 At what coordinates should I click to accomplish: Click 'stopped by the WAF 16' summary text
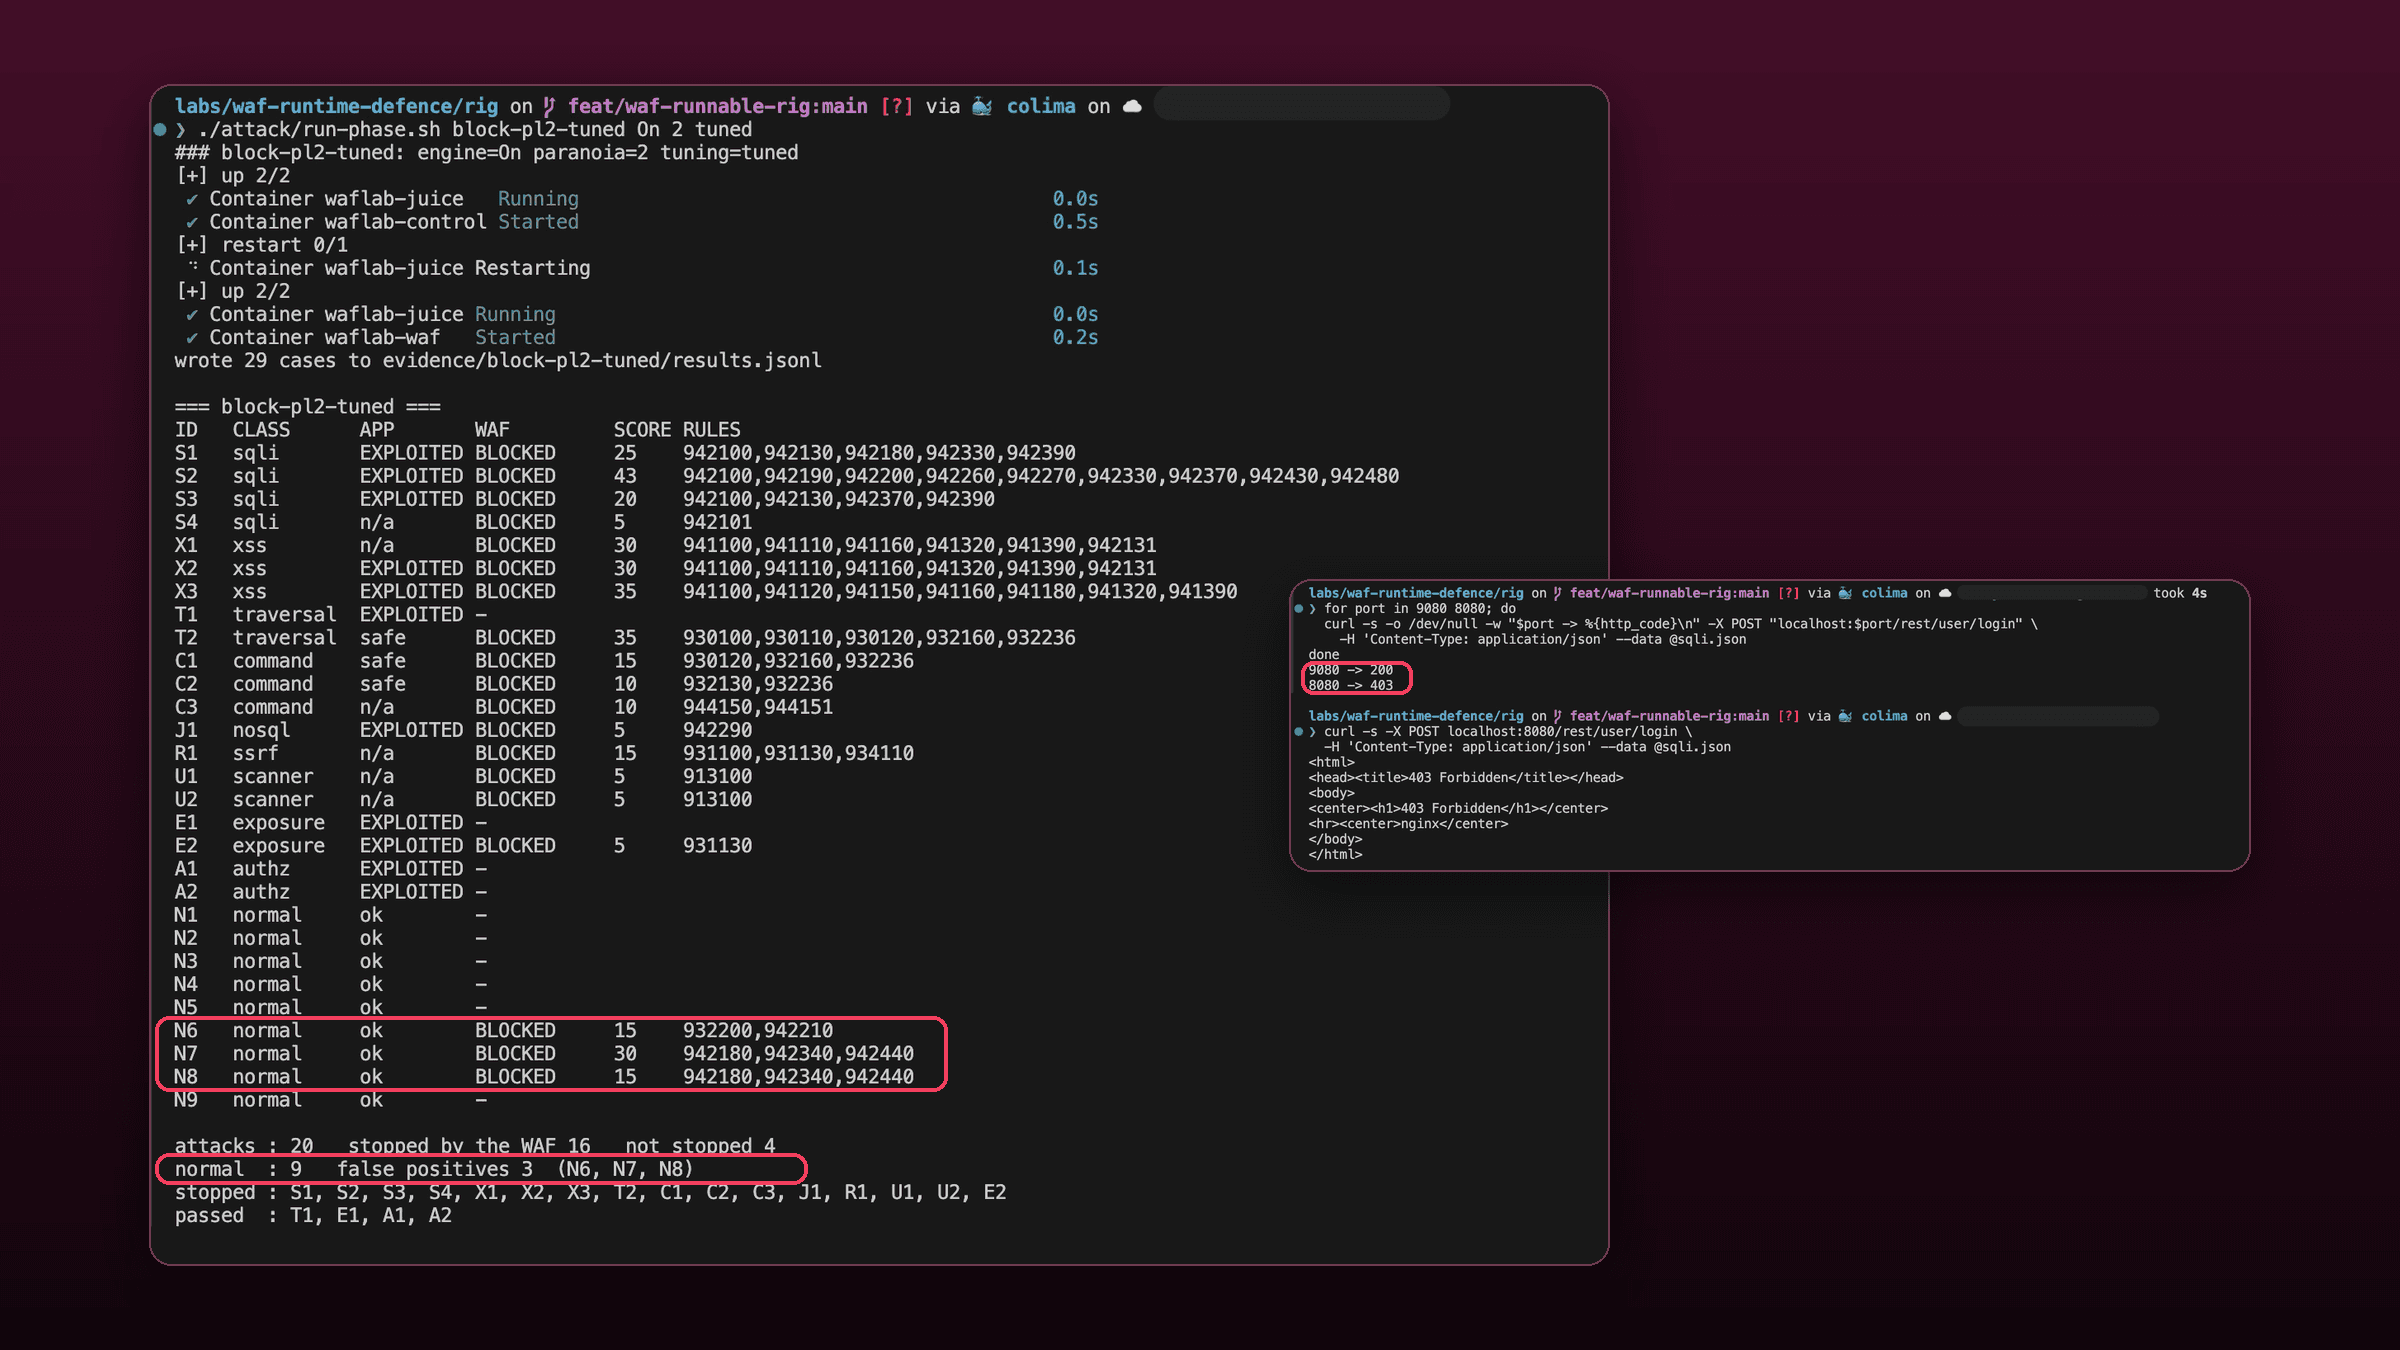(469, 1146)
